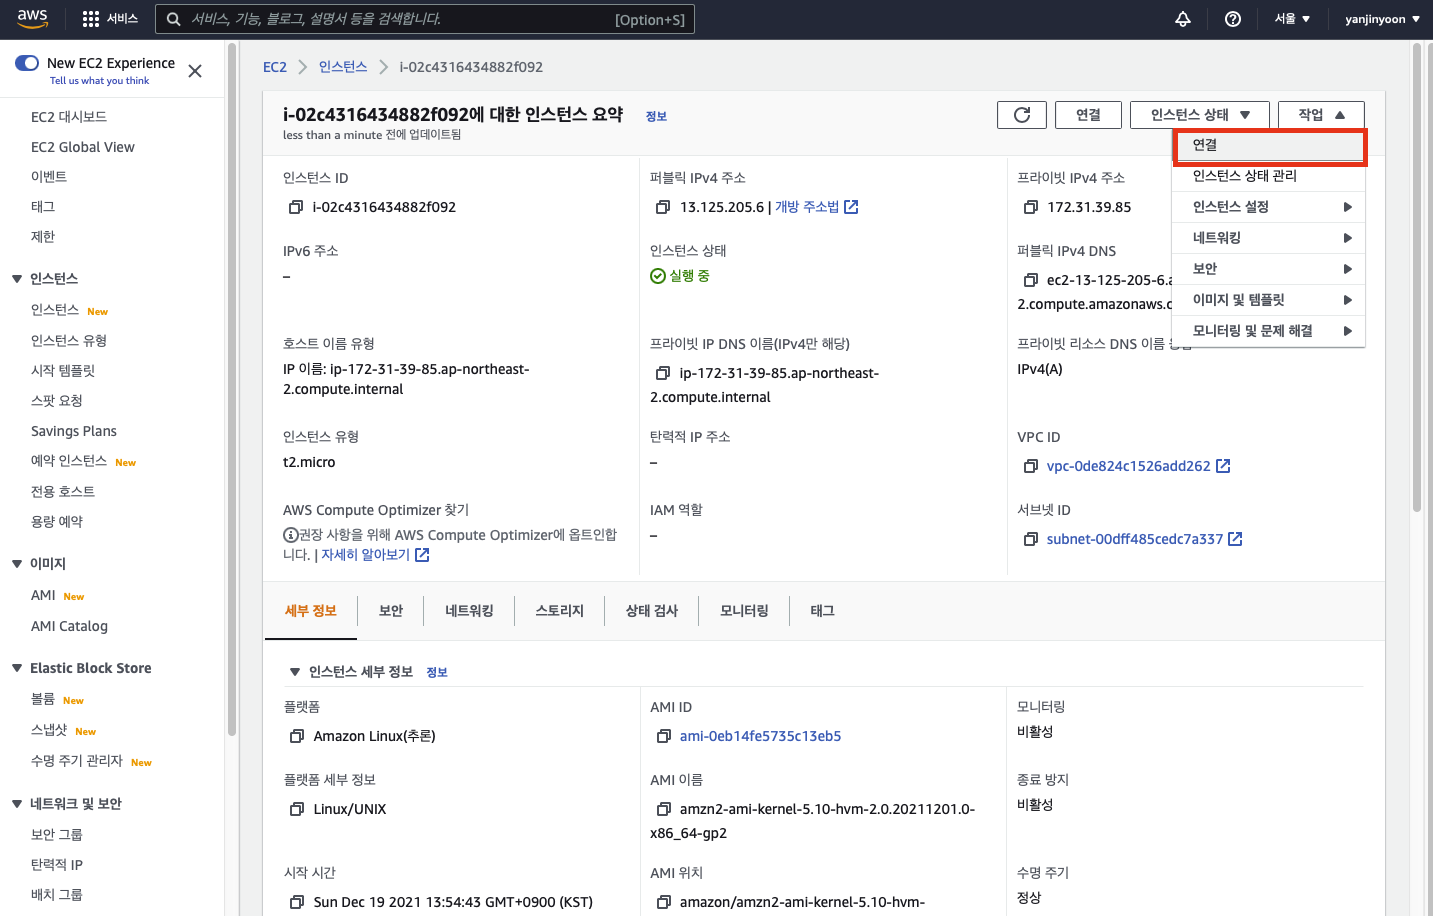Switch to the 모니터링 tab
Viewport: 1433px width, 916px height.
(744, 611)
